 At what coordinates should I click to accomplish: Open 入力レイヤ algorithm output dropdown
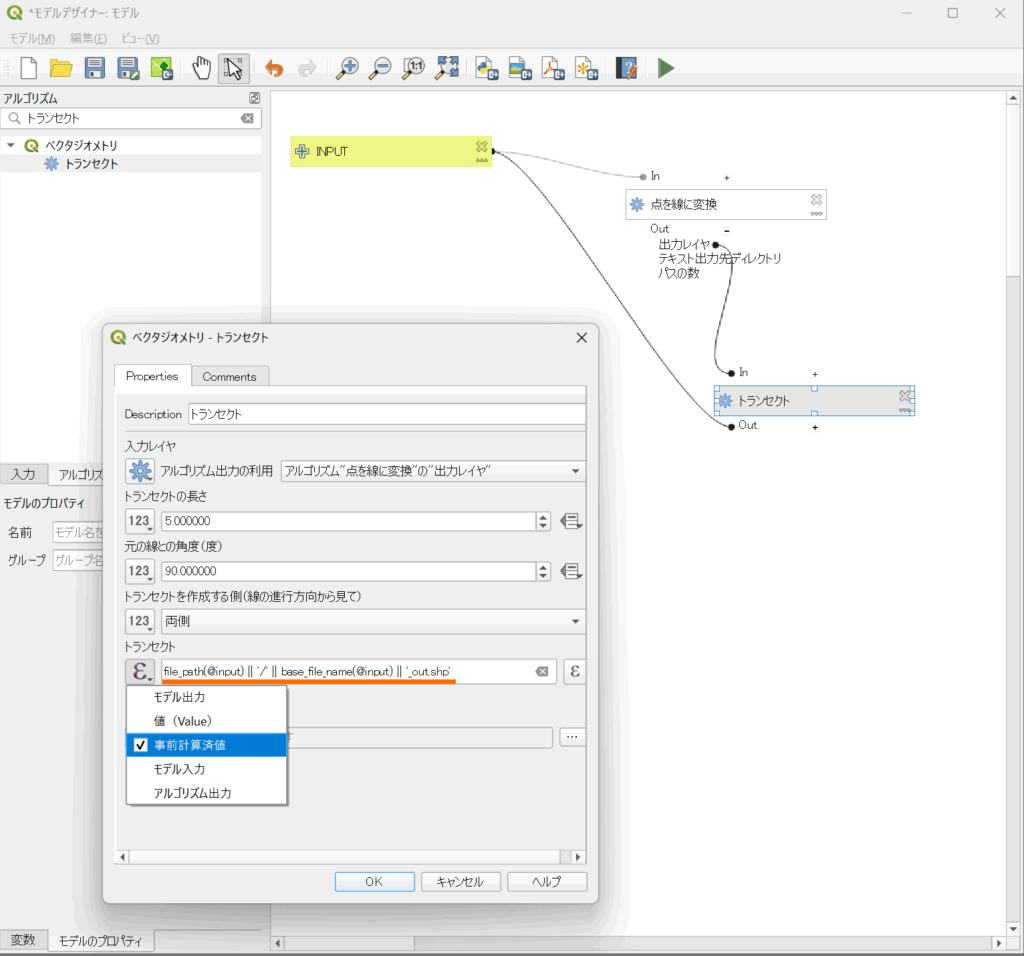[433, 471]
